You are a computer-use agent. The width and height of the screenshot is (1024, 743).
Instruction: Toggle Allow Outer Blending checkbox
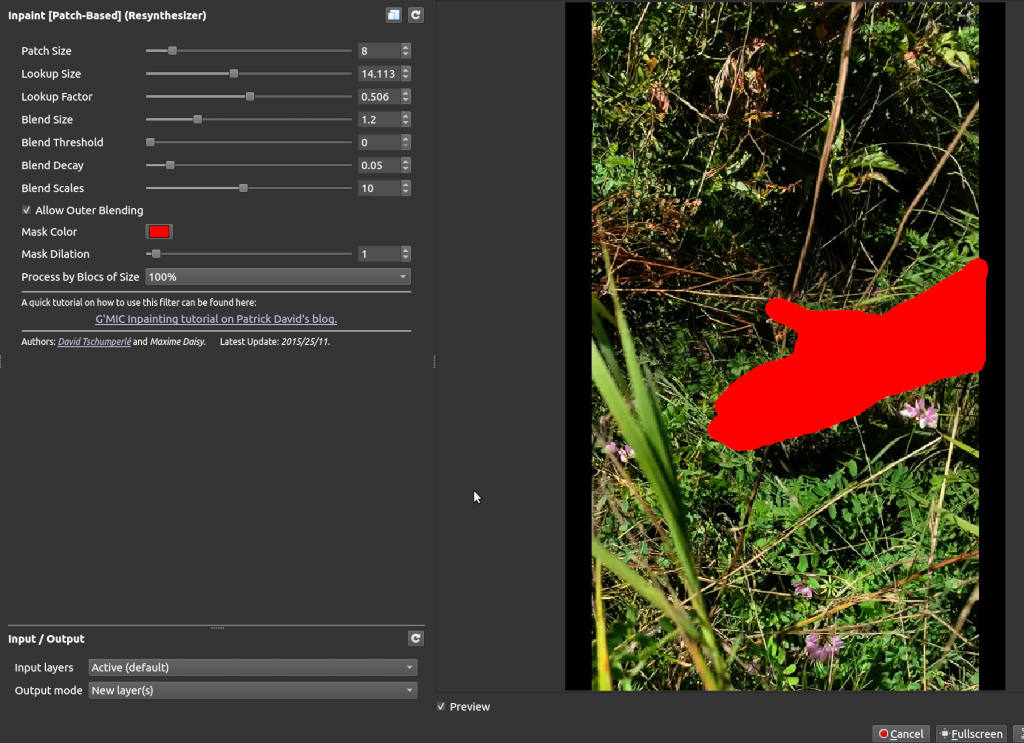[26, 210]
